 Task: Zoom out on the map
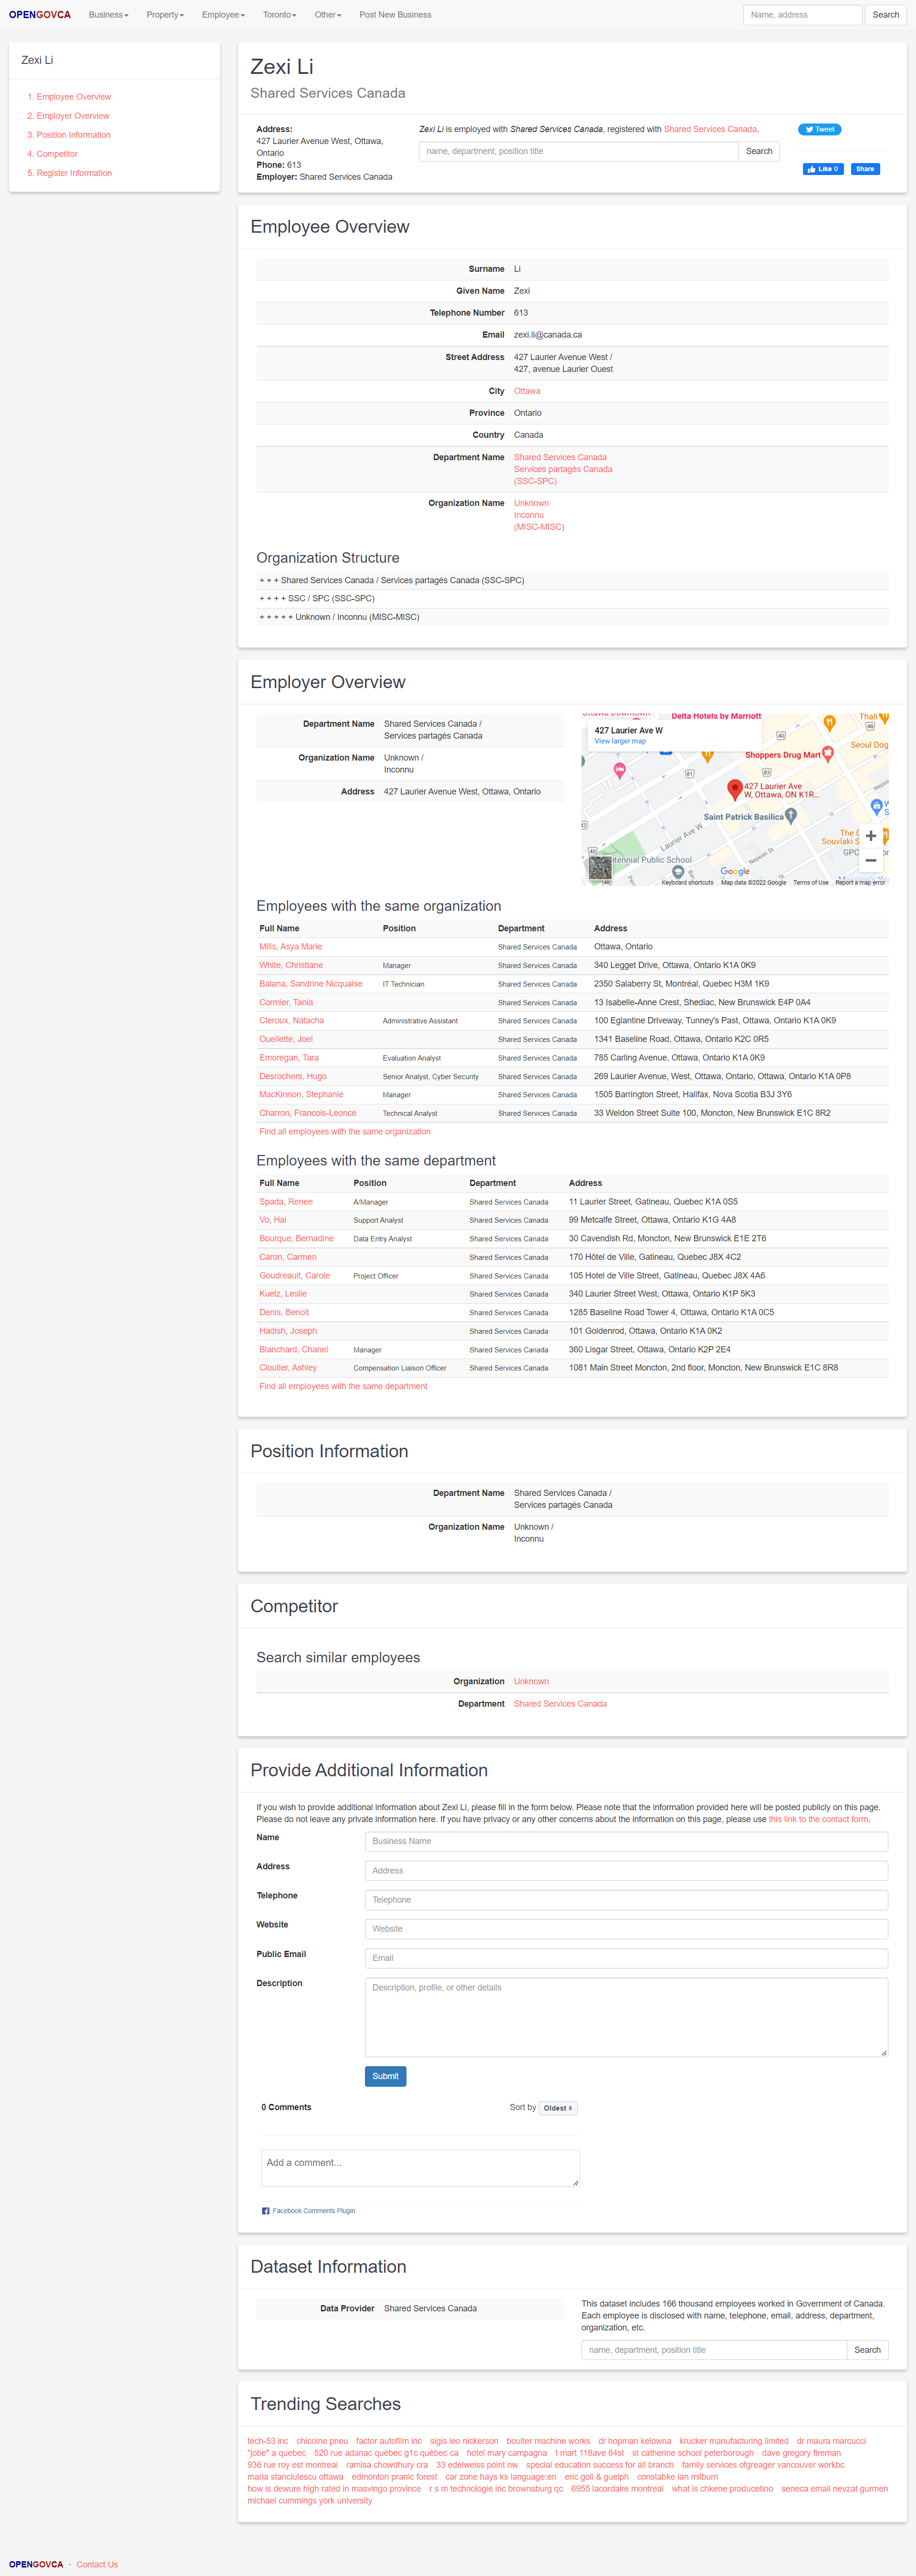tap(871, 860)
